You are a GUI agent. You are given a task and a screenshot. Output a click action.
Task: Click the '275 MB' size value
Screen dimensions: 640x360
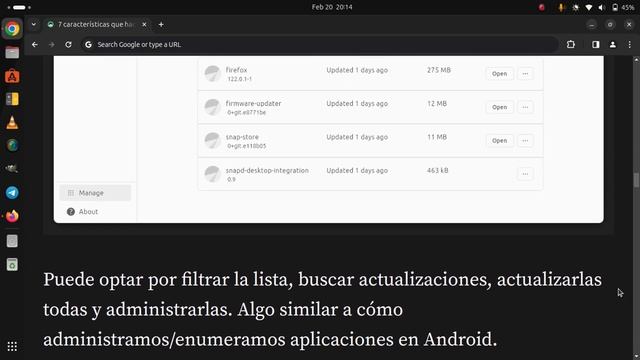[439, 70]
